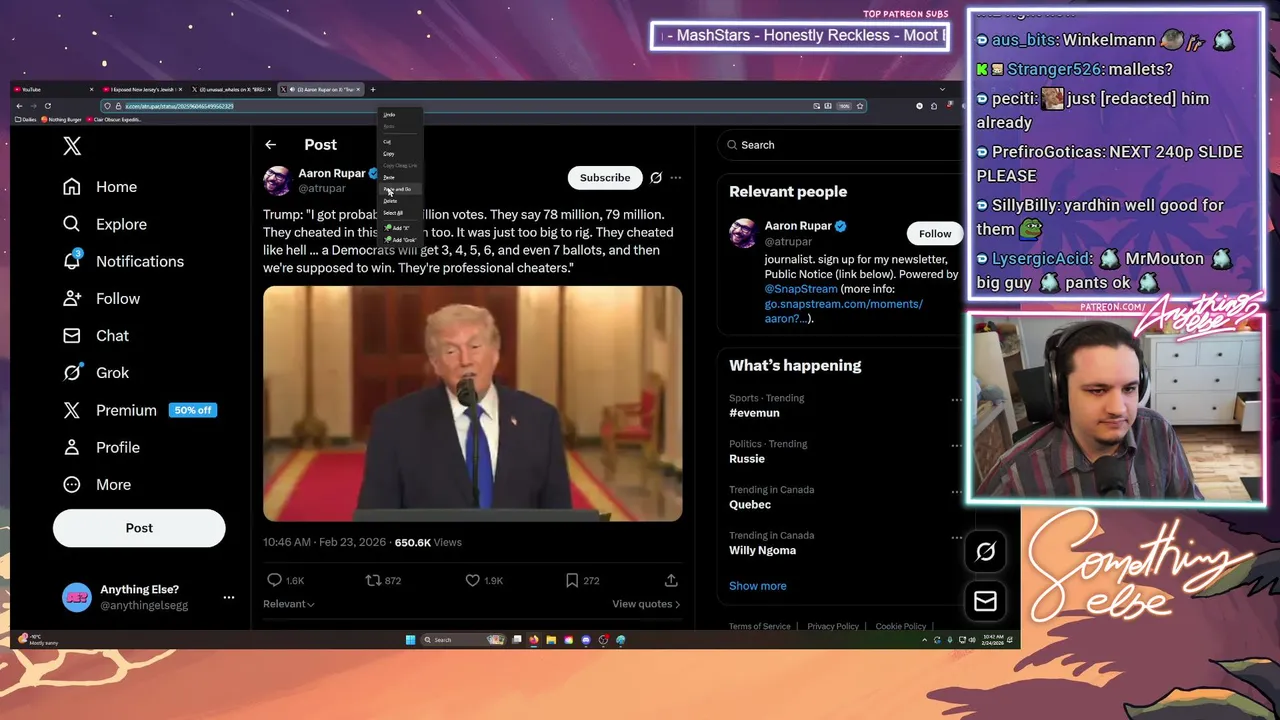Open the floating messages envelope button
The height and width of the screenshot is (720, 1280).
(x=985, y=601)
